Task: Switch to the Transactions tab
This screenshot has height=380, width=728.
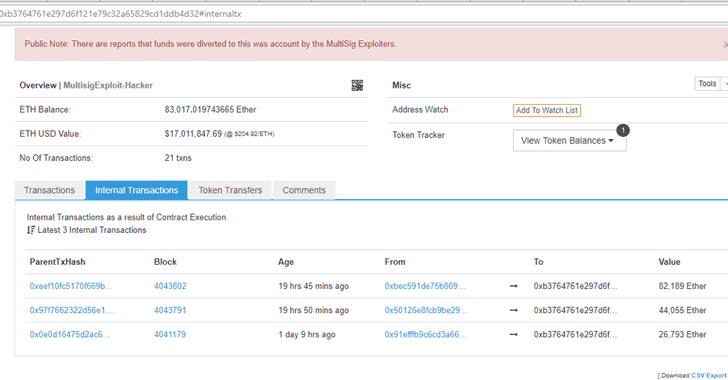Action: click(49, 190)
